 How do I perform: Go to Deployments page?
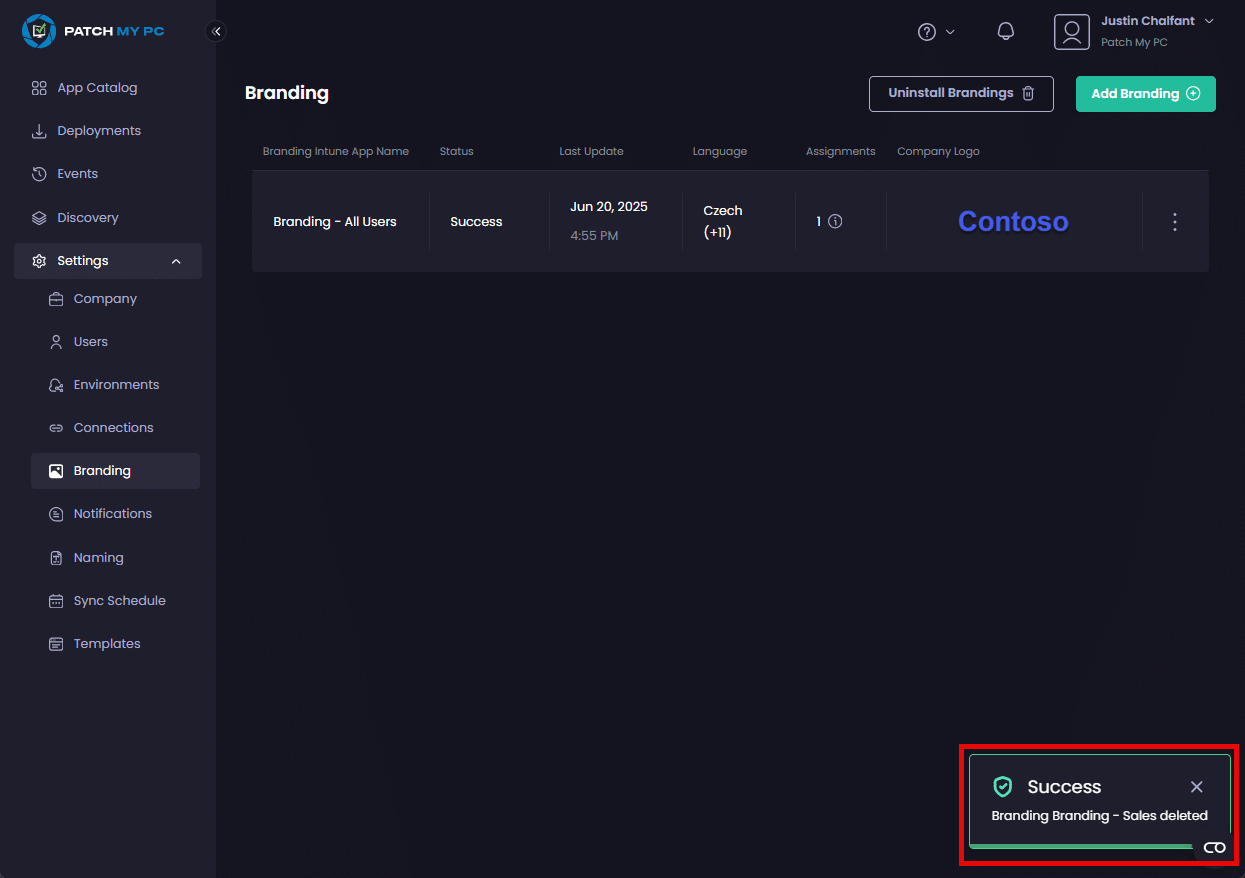click(99, 131)
